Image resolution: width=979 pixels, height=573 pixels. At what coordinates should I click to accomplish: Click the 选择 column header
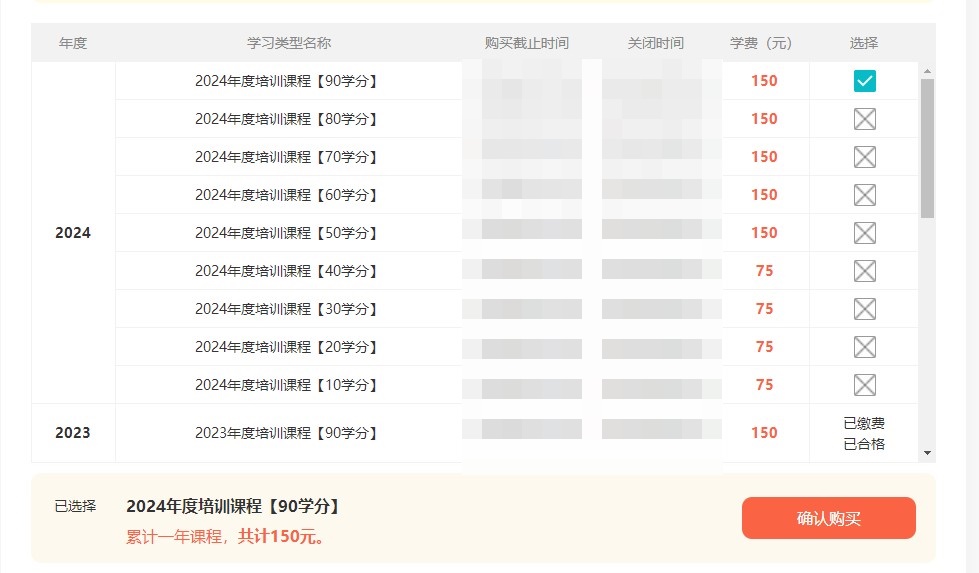click(x=864, y=43)
